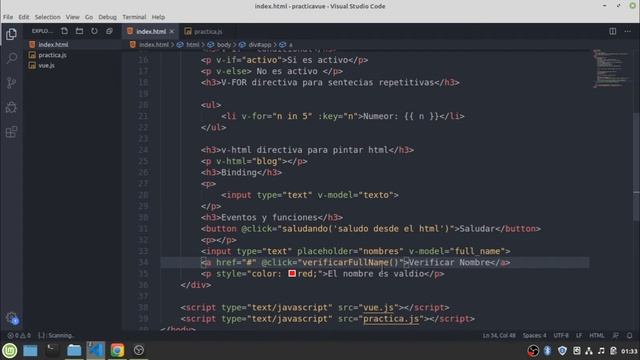Open the Debug menu
The width and height of the screenshot is (640, 360).
(107, 17)
